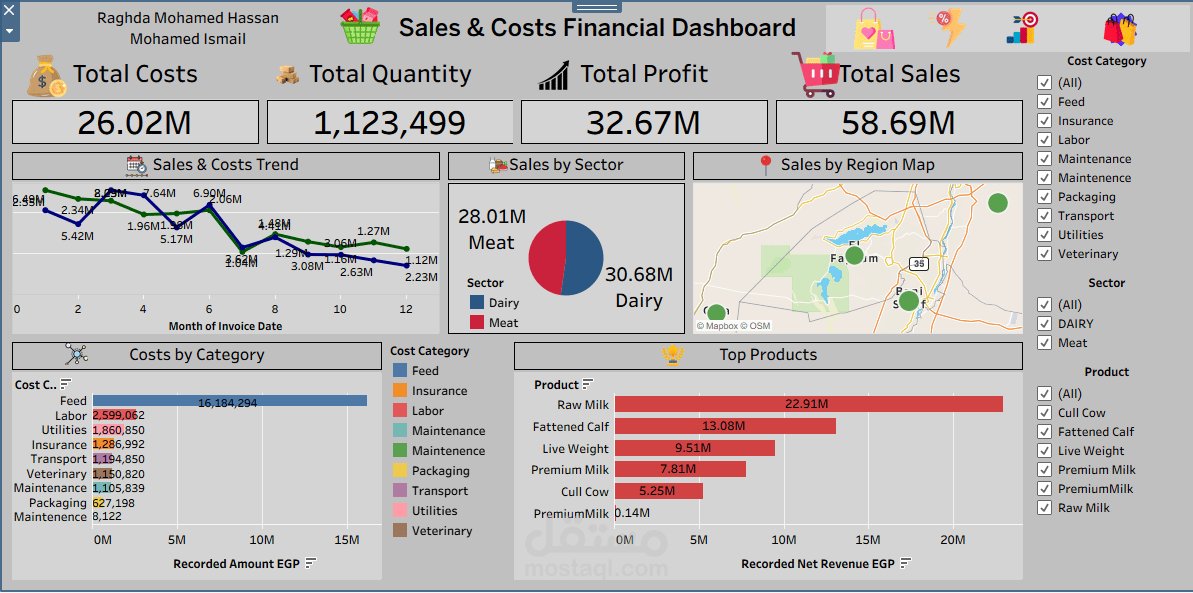Viewport: 1193px width, 593px height.
Task: Click the boxes icon by Total Quantity
Action: [x=288, y=74]
